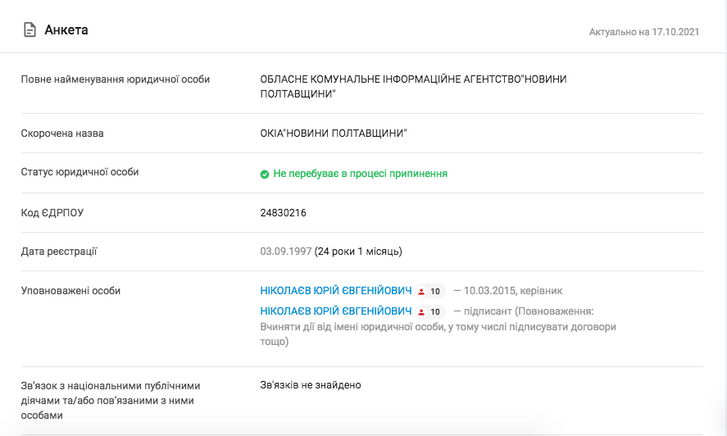Click the 10.03.2015, керівник text
This screenshot has width=727, height=436.
click(513, 291)
